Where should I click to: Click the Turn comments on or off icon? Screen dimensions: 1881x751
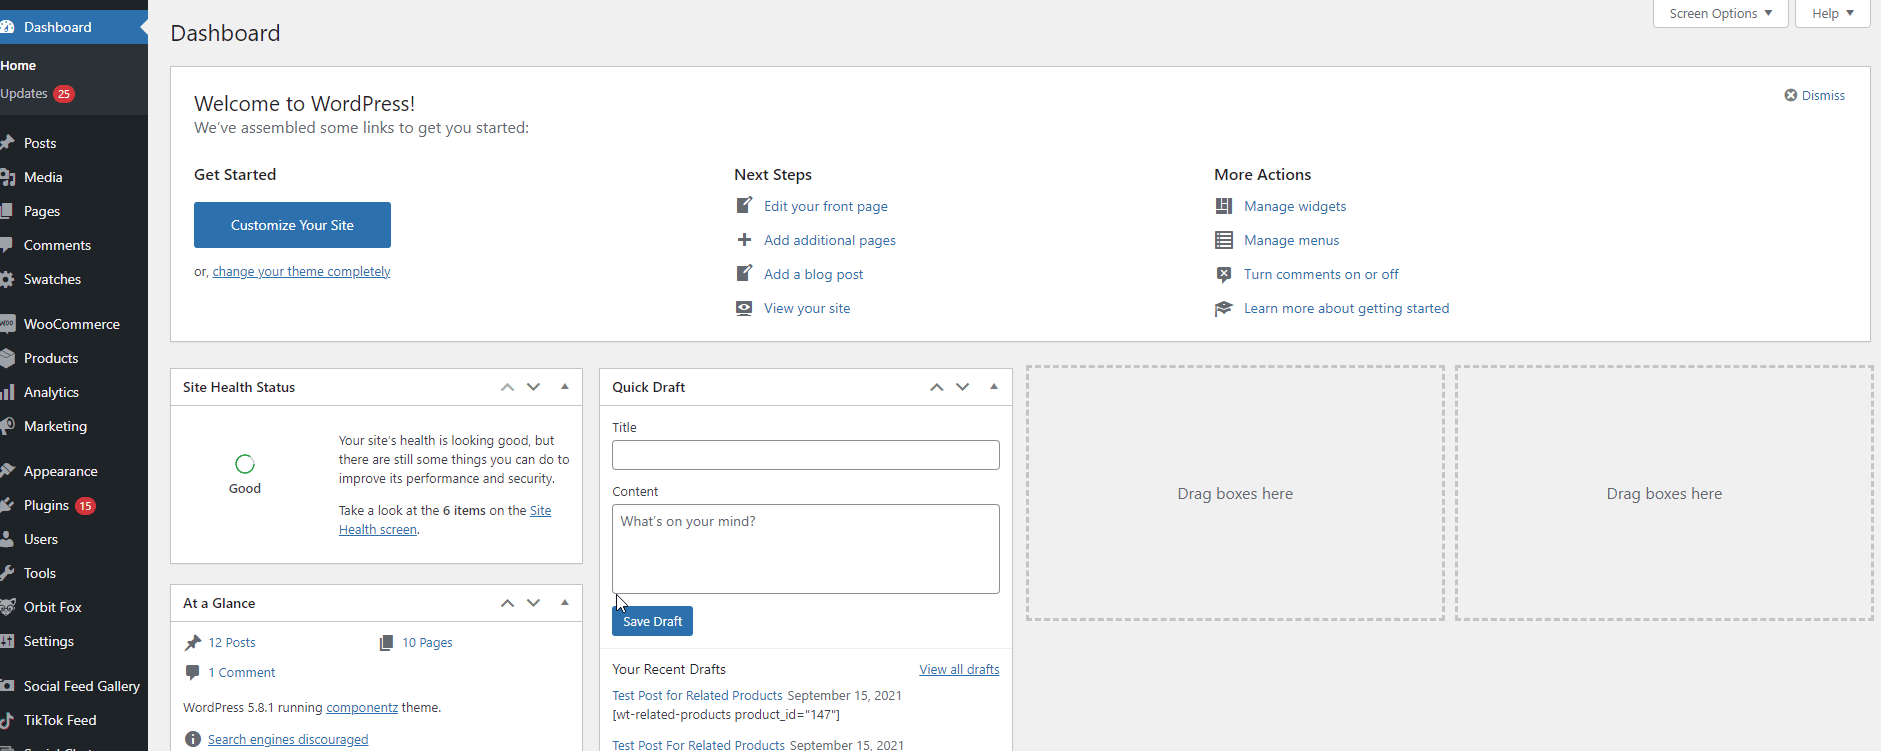click(1224, 274)
